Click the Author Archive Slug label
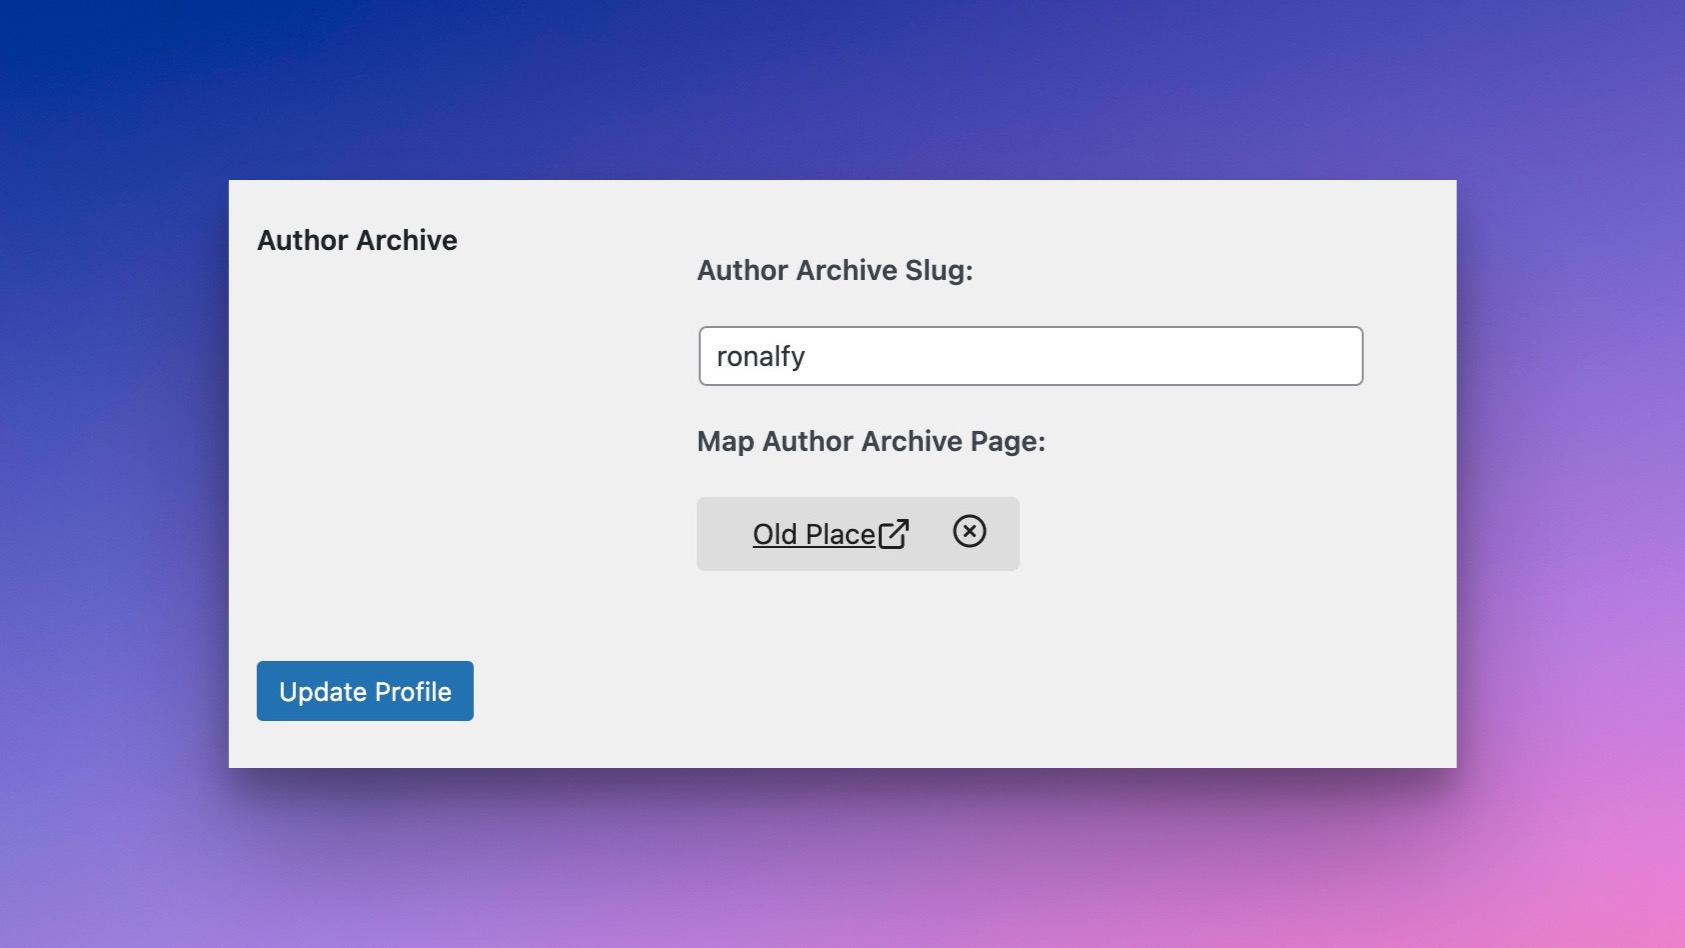 (834, 270)
